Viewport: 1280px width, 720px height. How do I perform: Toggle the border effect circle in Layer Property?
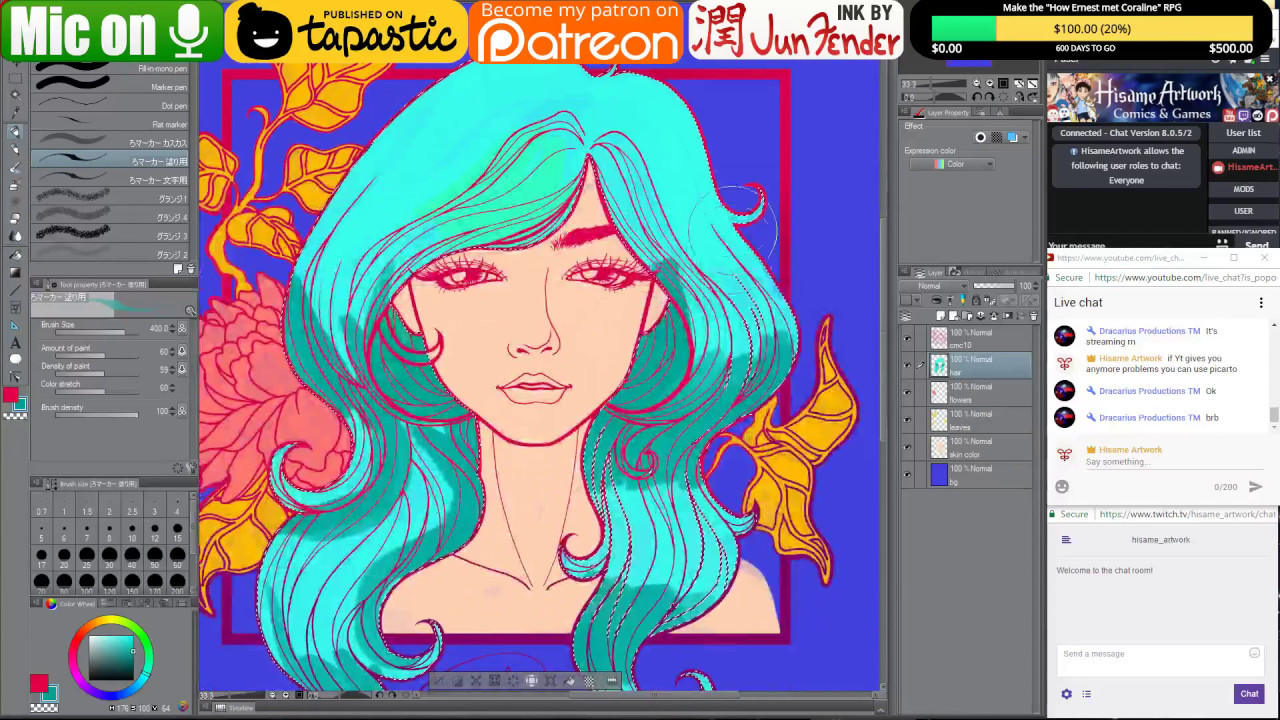point(981,137)
